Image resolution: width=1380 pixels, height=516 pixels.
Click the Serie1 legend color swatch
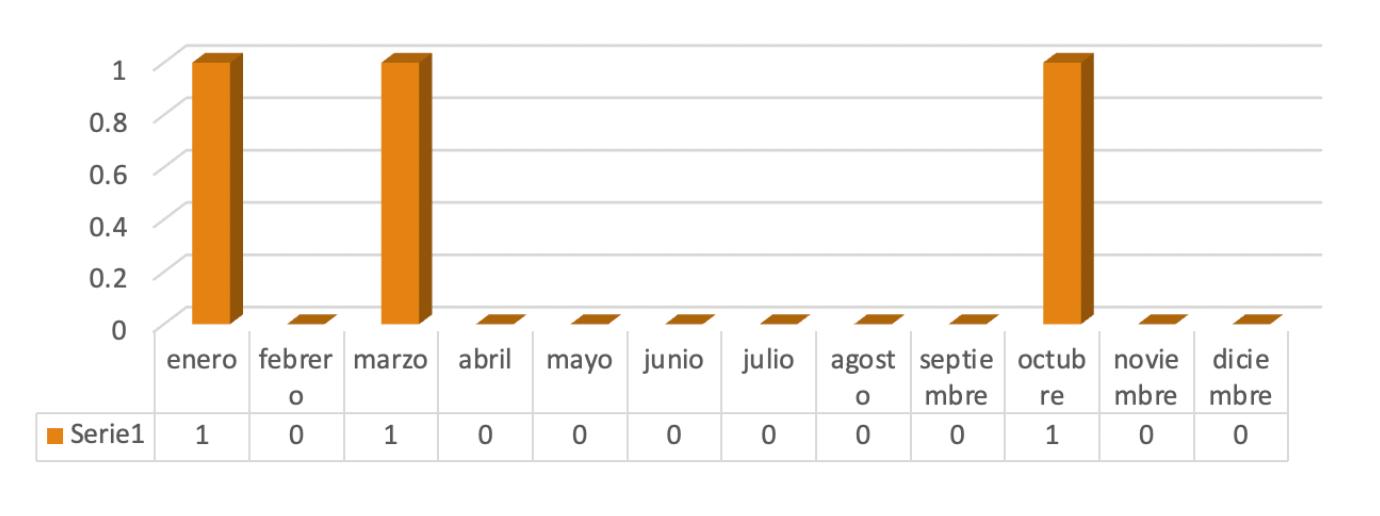(x=55, y=436)
